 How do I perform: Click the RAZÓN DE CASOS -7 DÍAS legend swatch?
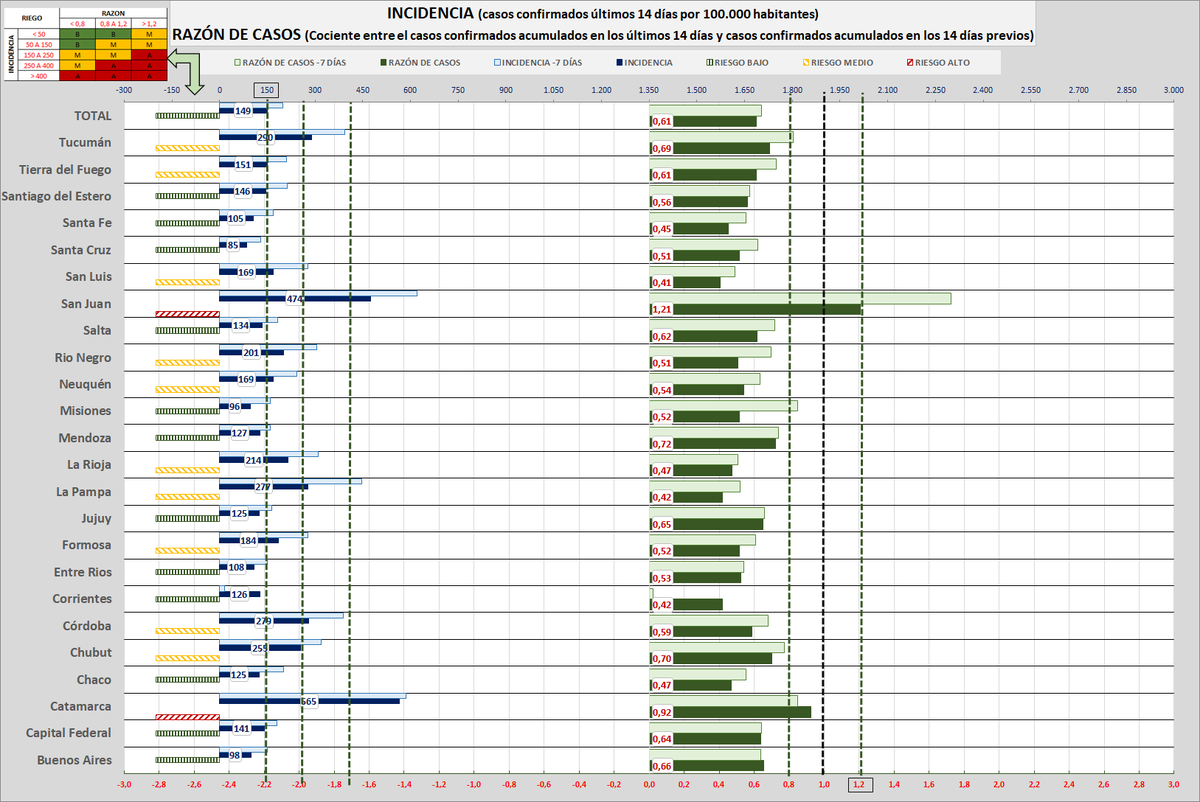235,62
